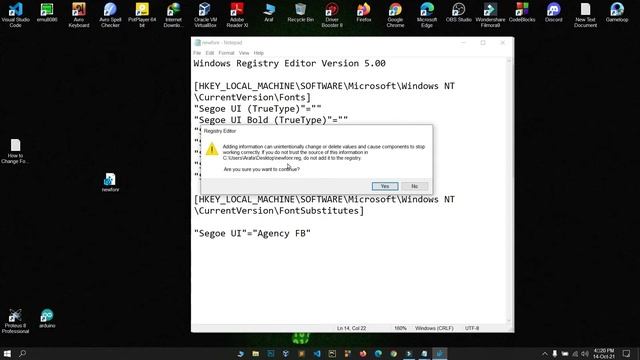Click the Notepad vertical scrollbar
This screenshot has width=640, height=360.
tap(509, 191)
